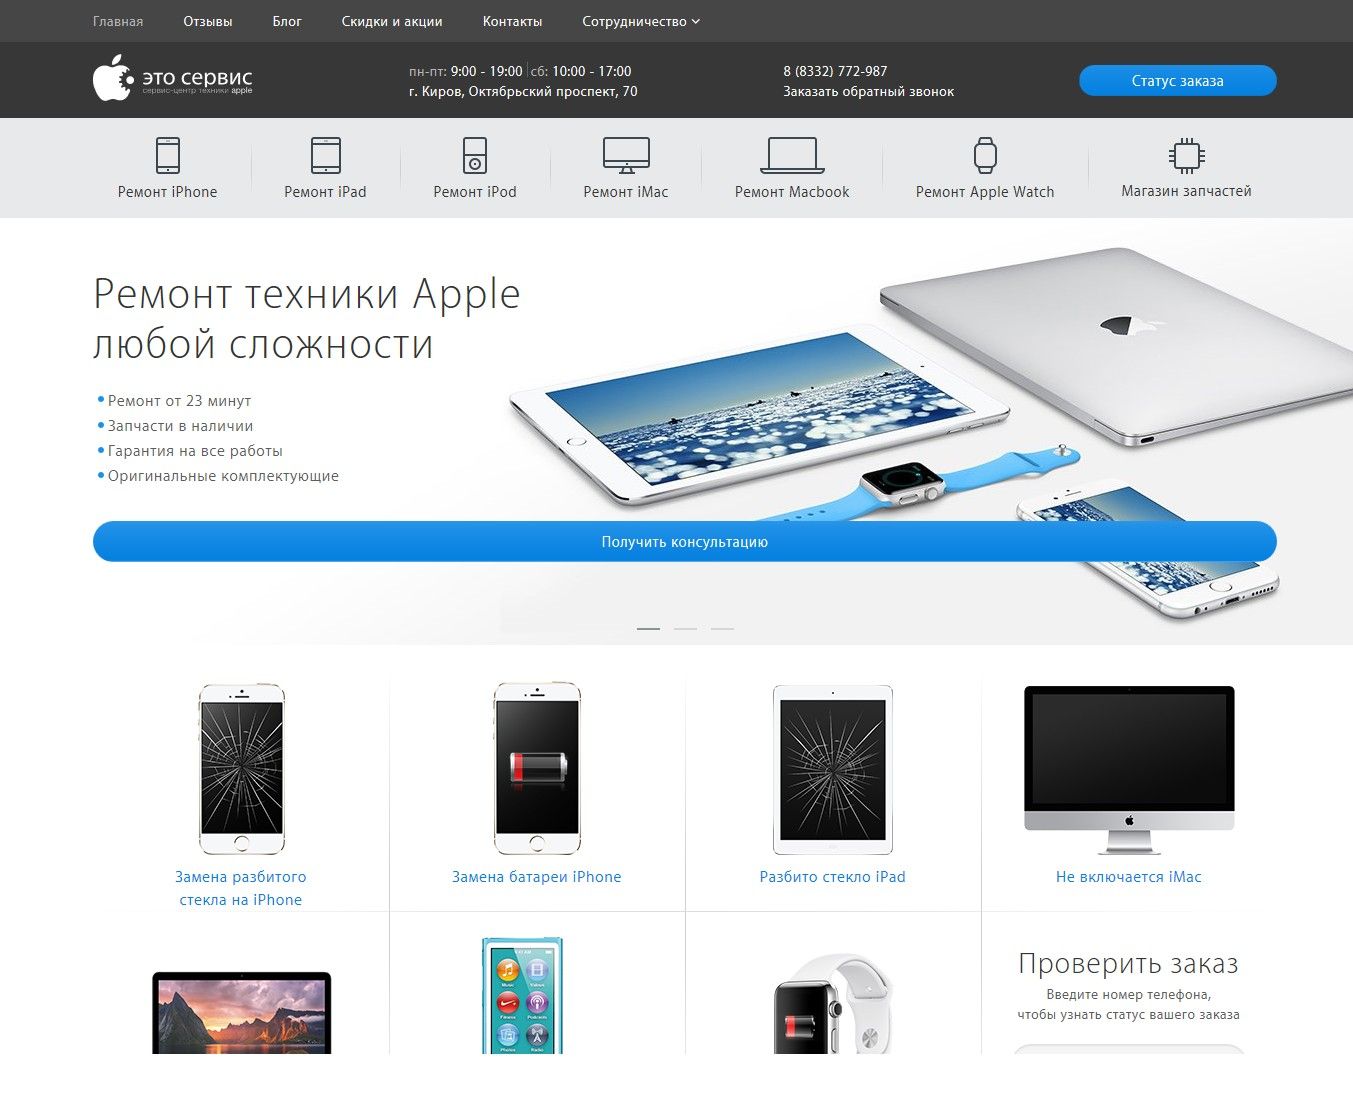Viewport: 1353px width, 1098px height.
Task: Click Запчасти в наличии text
Action: pyautogui.click(x=180, y=426)
